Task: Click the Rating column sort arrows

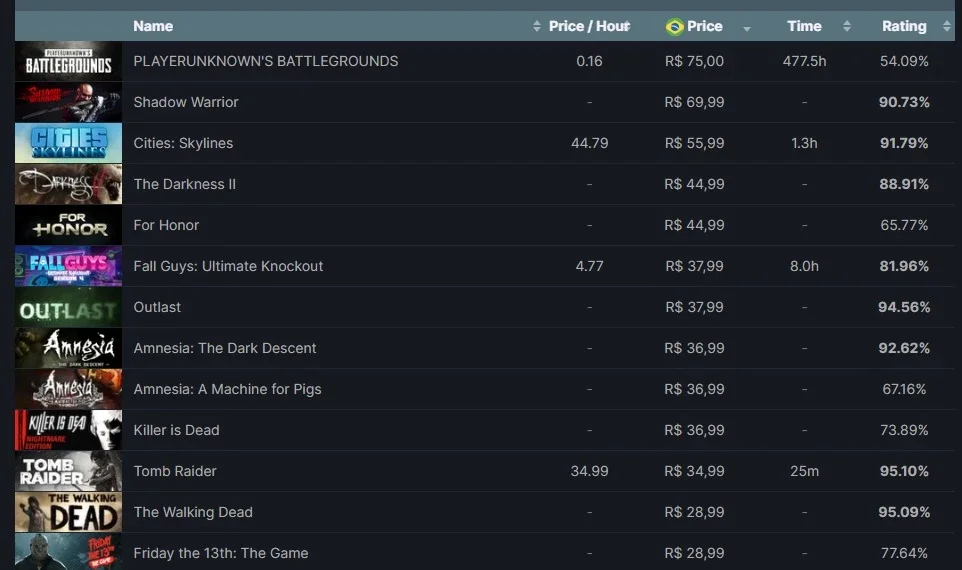Action: coord(946,26)
